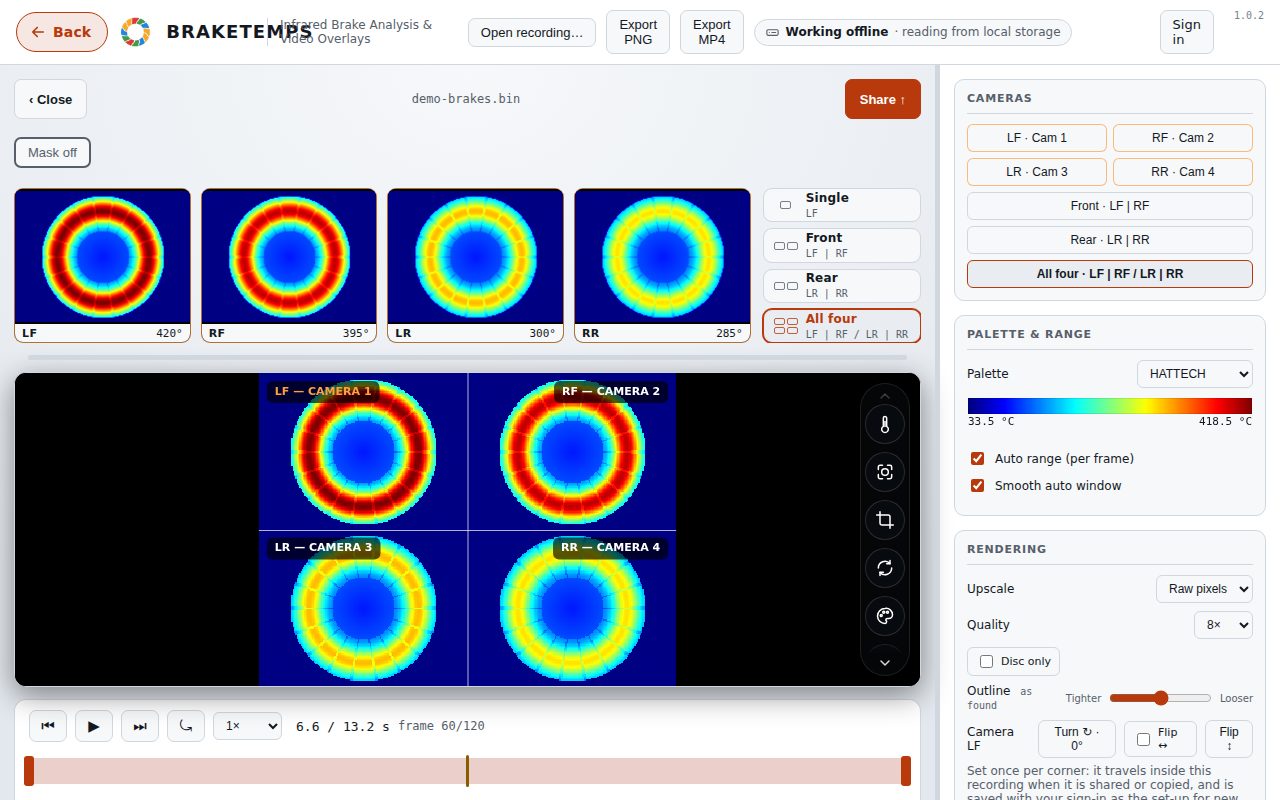Select the LR thumbnail at 300°

tap(475, 265)
